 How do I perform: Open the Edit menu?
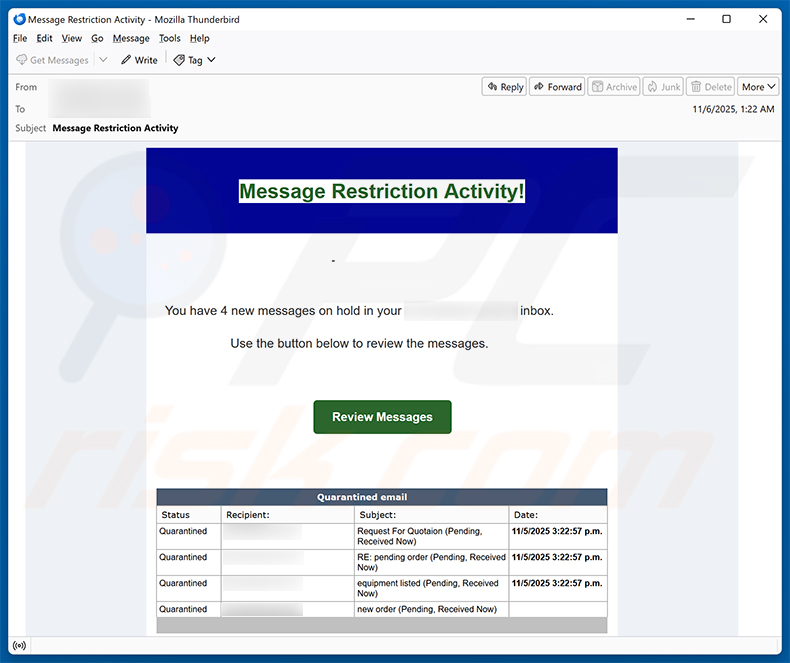point(44,38)
